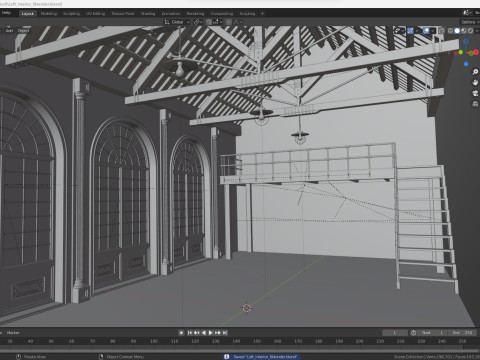This screenshot has width=480, height=360.
Task: Switch to Sculpting workspace tab
Action: 71,14
